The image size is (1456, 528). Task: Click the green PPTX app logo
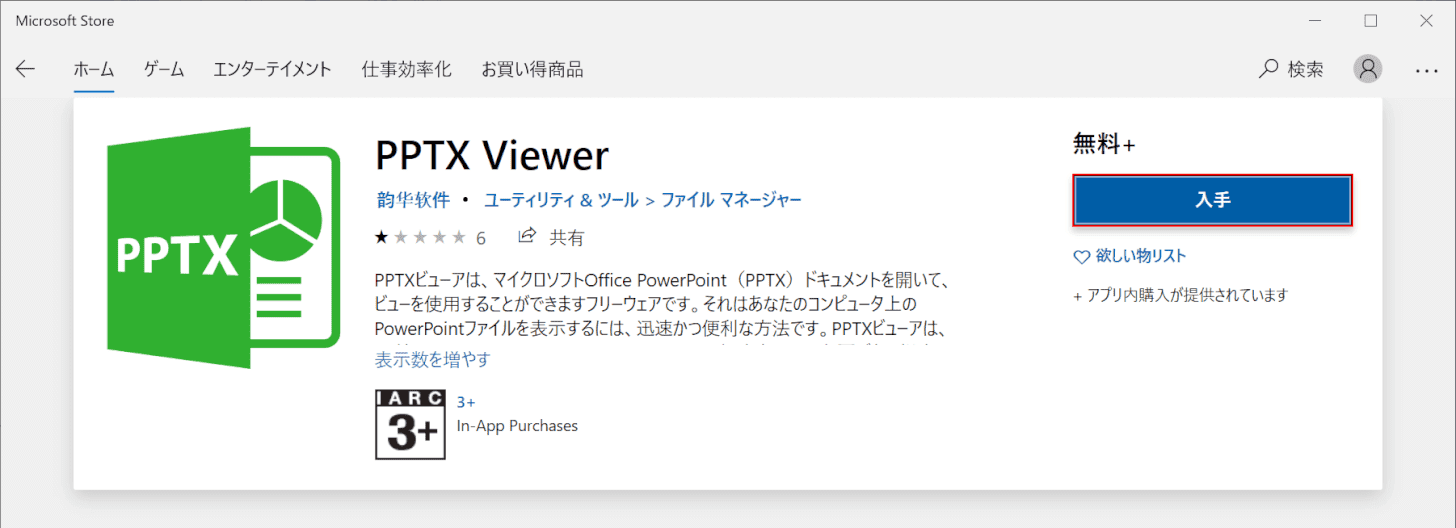pos(225,248)
